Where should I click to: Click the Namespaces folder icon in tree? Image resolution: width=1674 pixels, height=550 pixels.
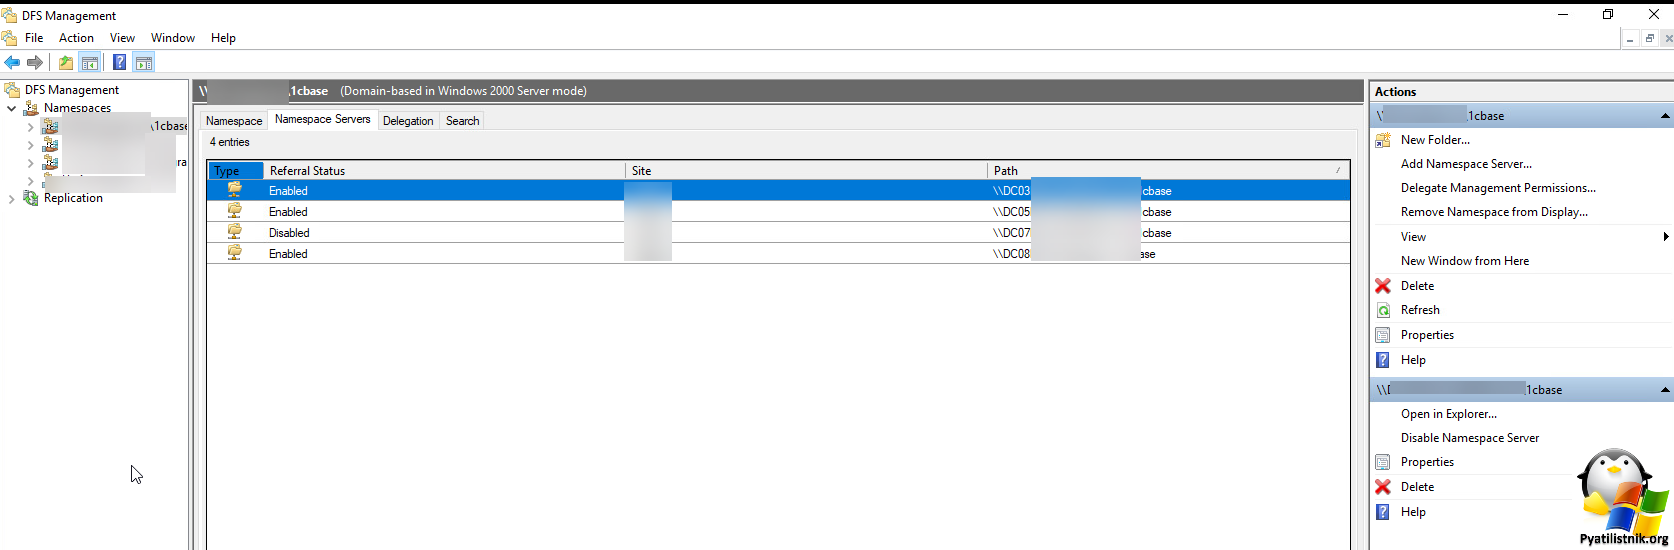point(32,108)
